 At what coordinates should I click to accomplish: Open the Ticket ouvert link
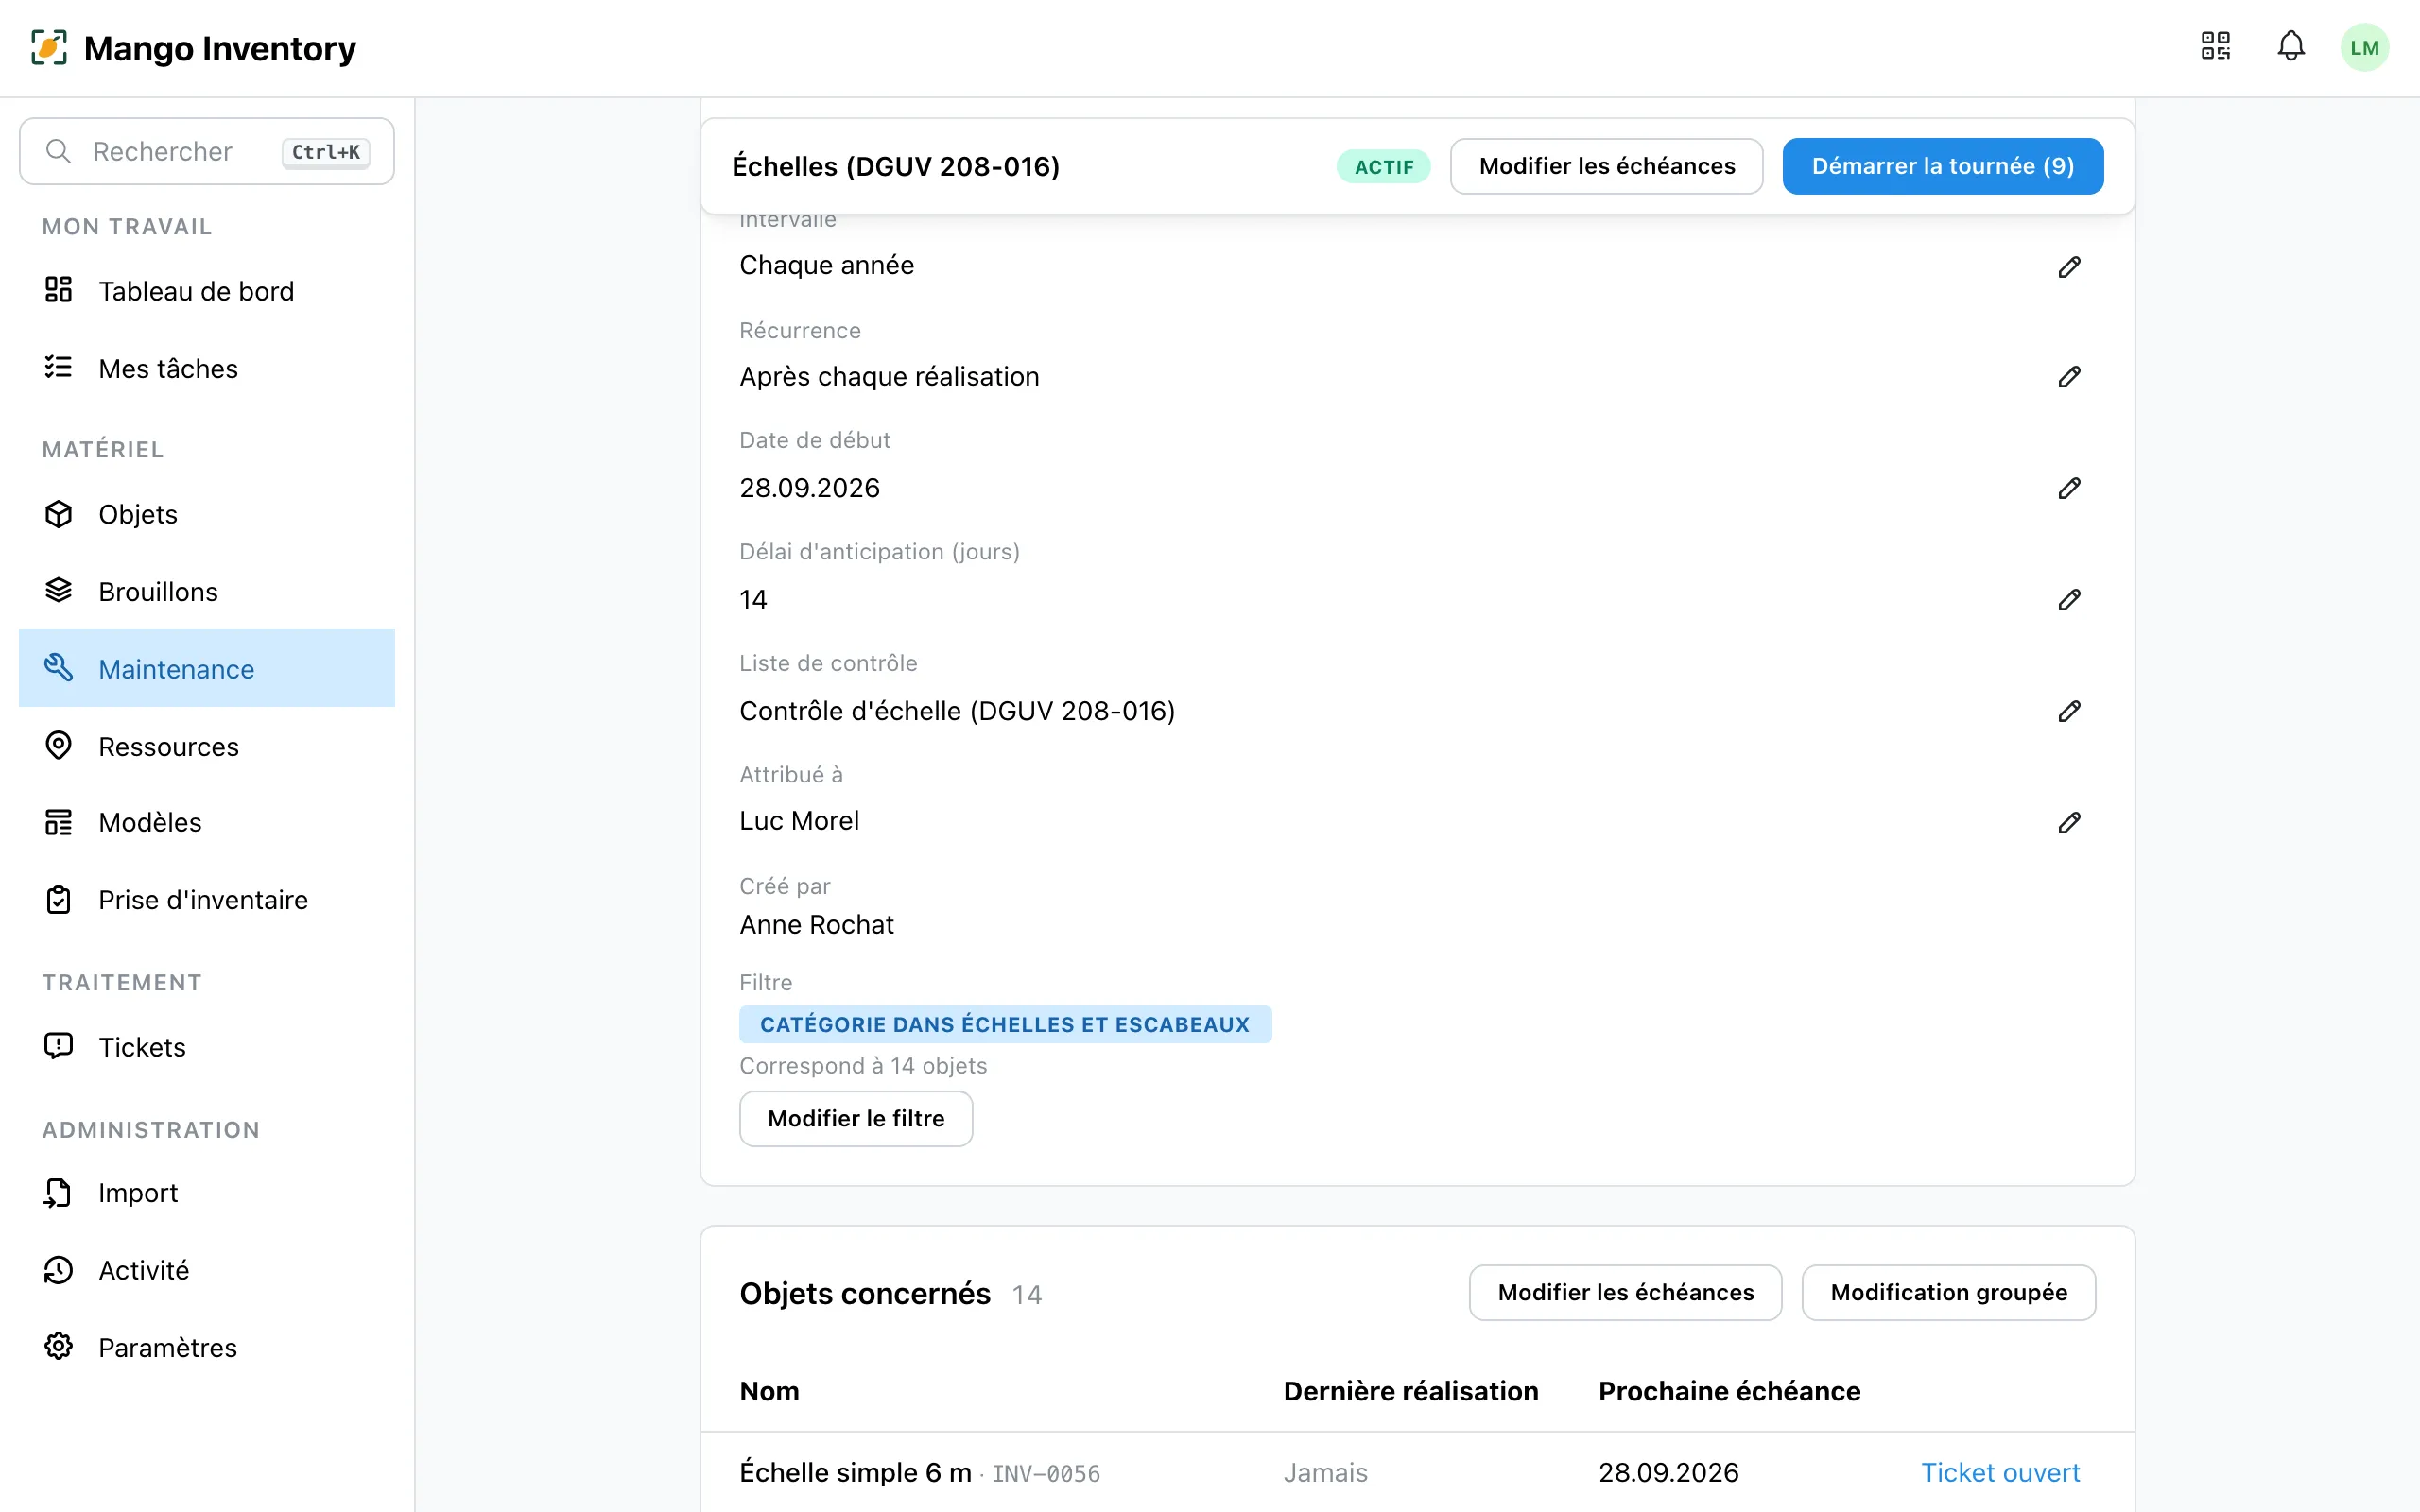tap(2000, 1472)
